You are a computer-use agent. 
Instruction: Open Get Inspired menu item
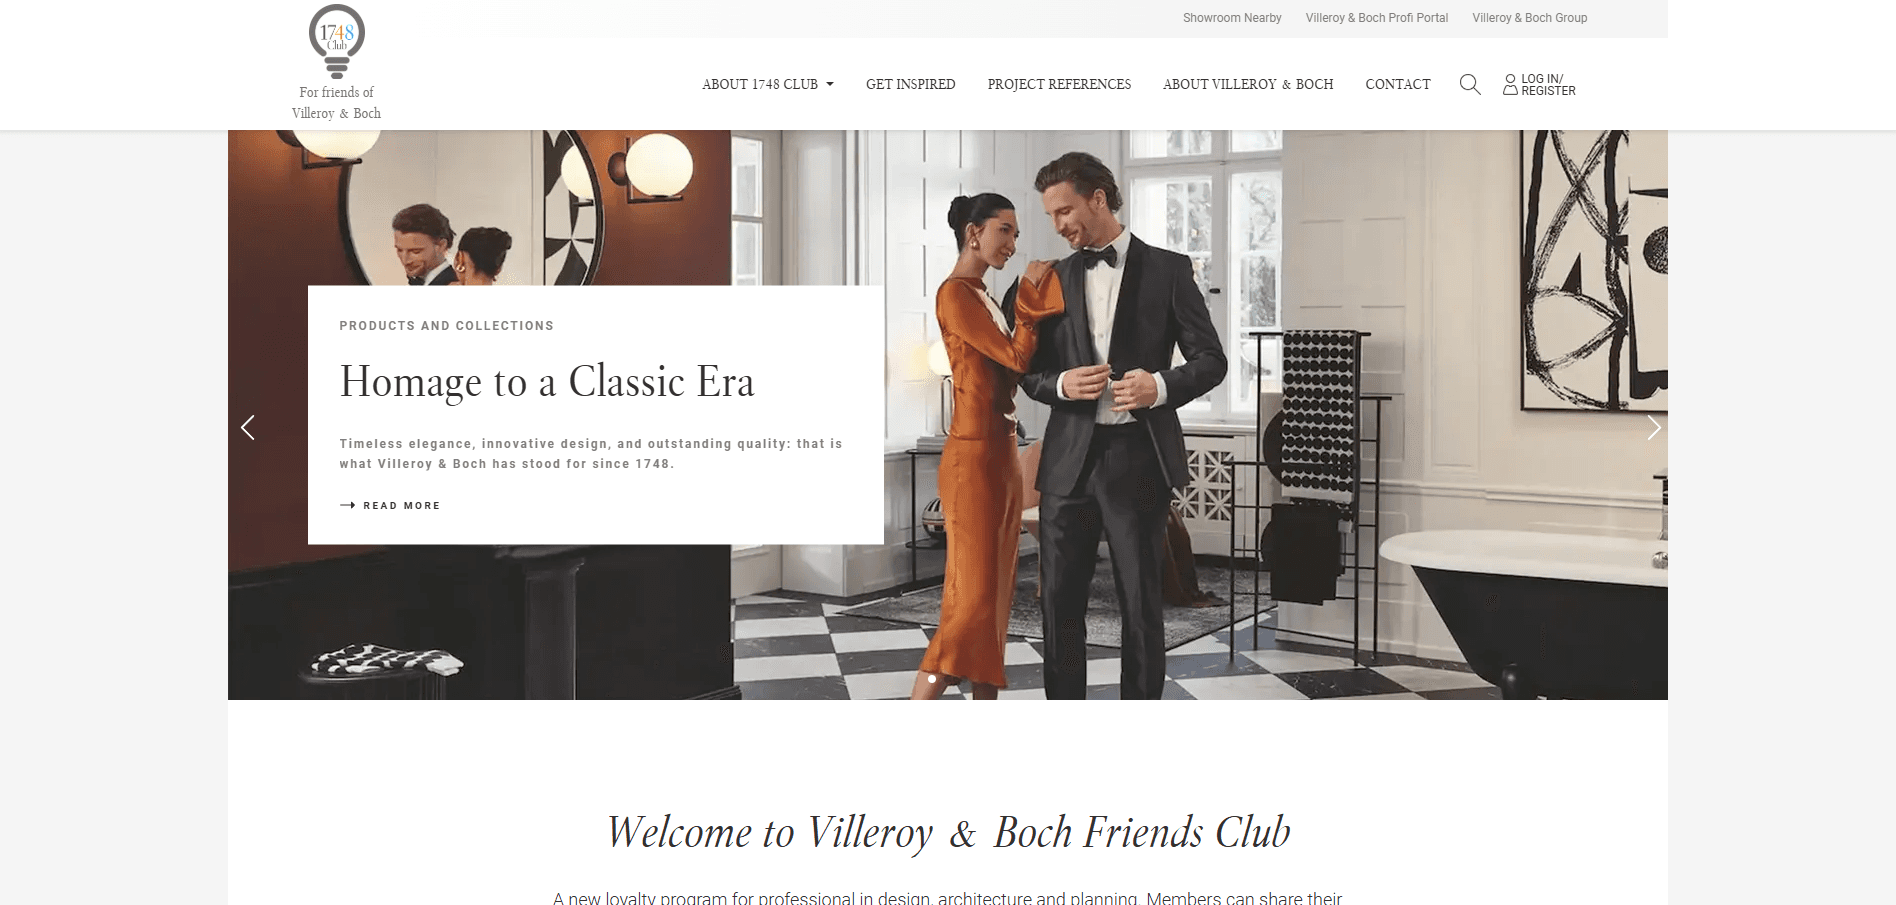911,85
